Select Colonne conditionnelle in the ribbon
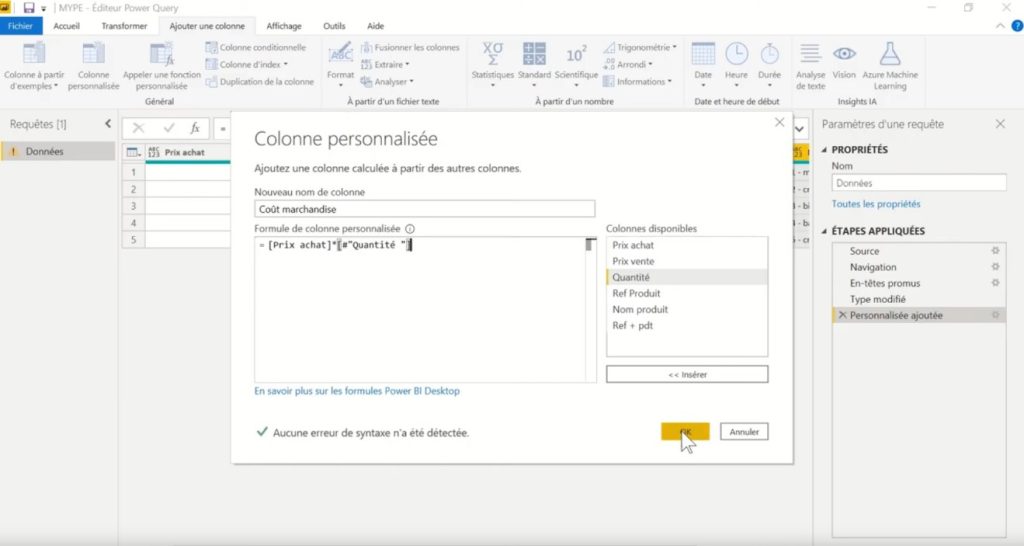Image resolution: width=1024 pixels, height=546 pixels. [256, 48]
